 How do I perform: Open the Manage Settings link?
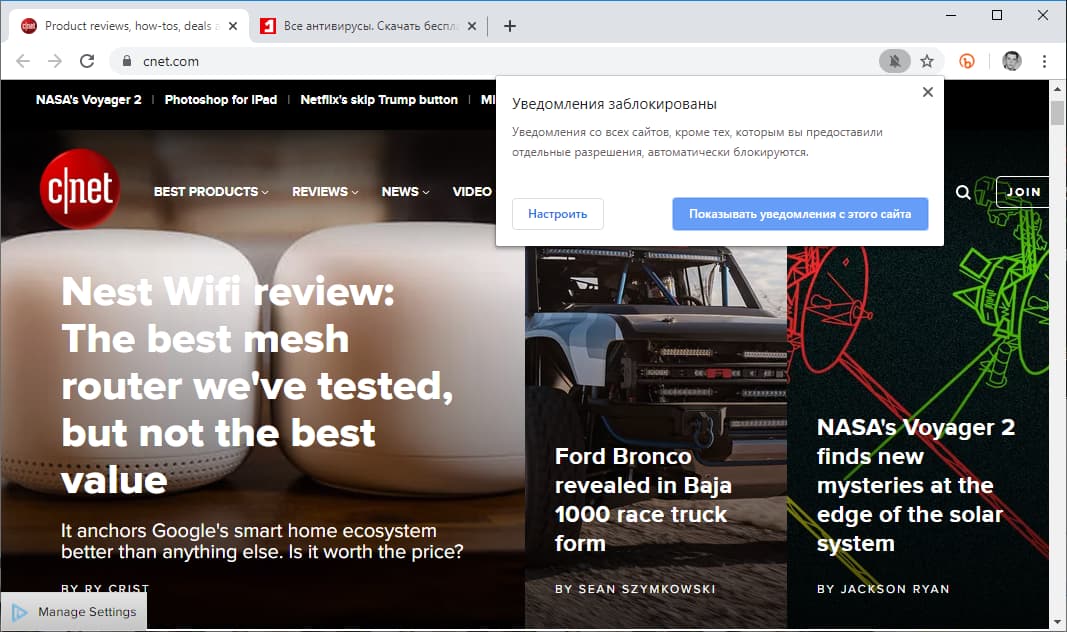[x=87, y=612]
